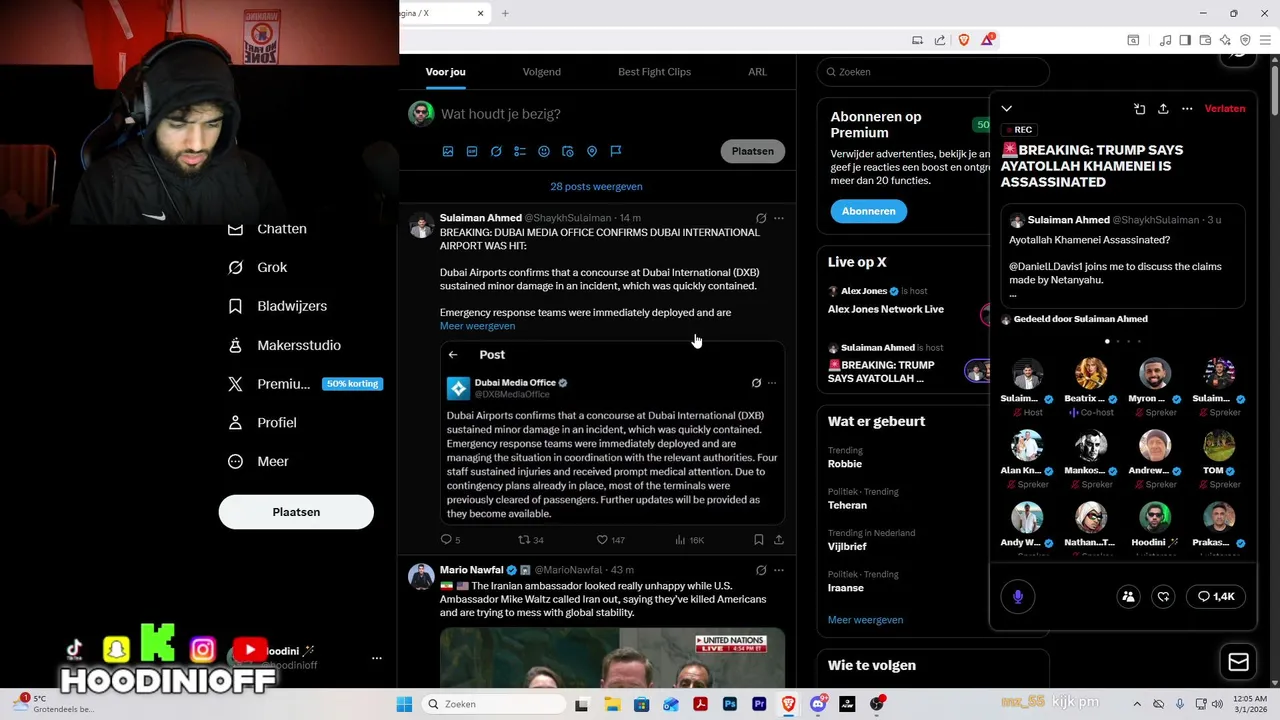Show hidden system tray icons chevron
1280x720 pixels.
(x=1139, y=704)
